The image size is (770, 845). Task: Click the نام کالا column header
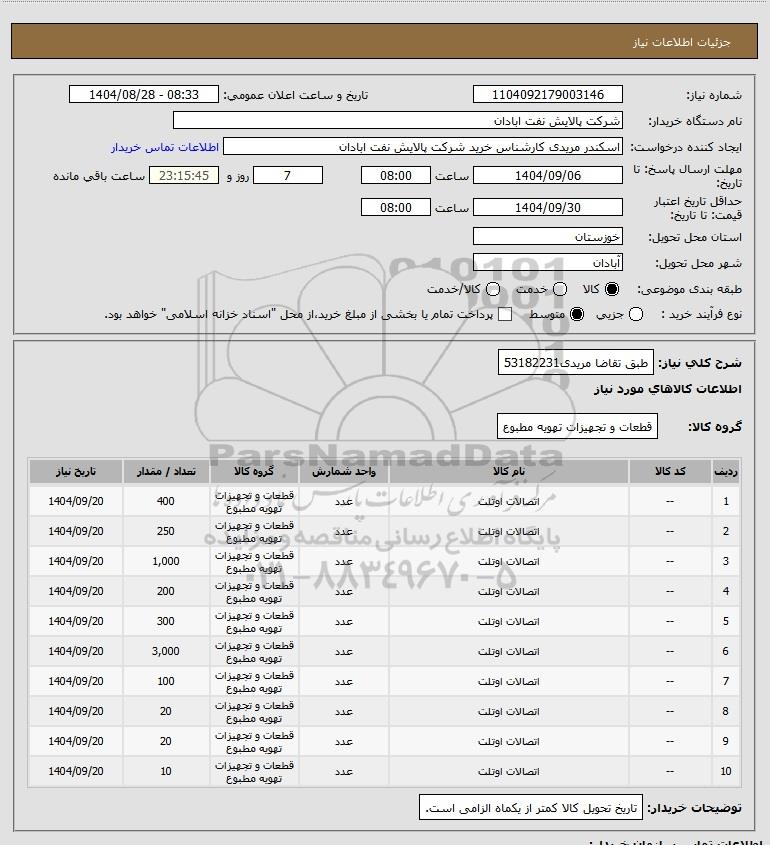pyautogui.click(x=509, y=472)
